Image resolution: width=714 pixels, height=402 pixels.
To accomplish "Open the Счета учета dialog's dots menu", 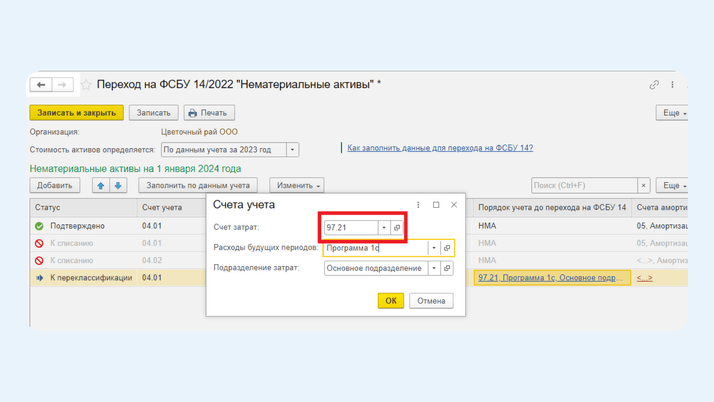I will pyautogui.click(x=418, y=205).
